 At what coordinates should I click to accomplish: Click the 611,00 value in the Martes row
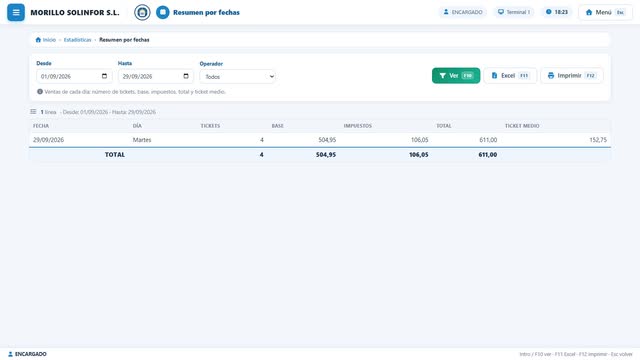coord(488,140)
